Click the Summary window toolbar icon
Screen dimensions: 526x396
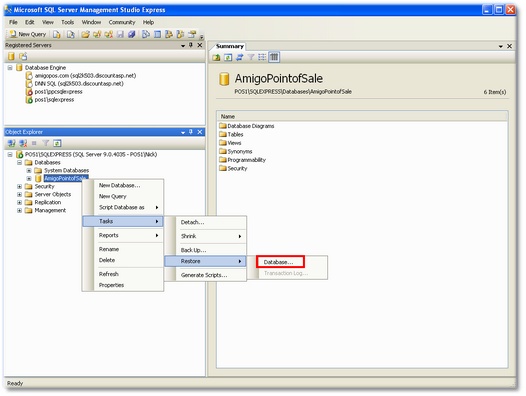(157, 34)
